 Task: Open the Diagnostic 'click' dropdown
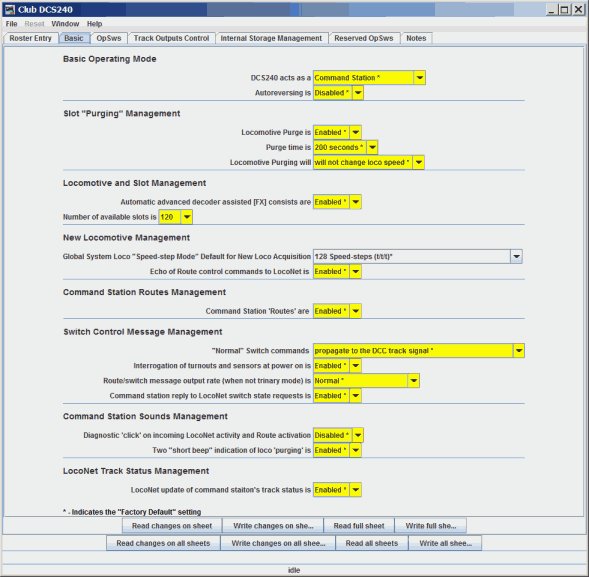pyautogui.click(x=338, y=435)
